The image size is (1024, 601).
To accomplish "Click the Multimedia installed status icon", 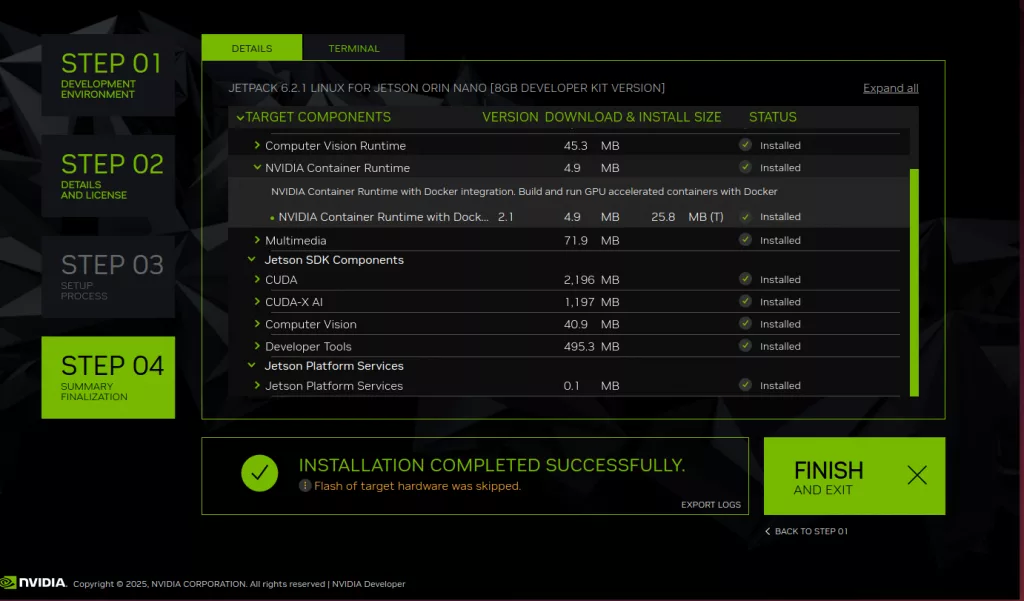I will click(745, 240).
